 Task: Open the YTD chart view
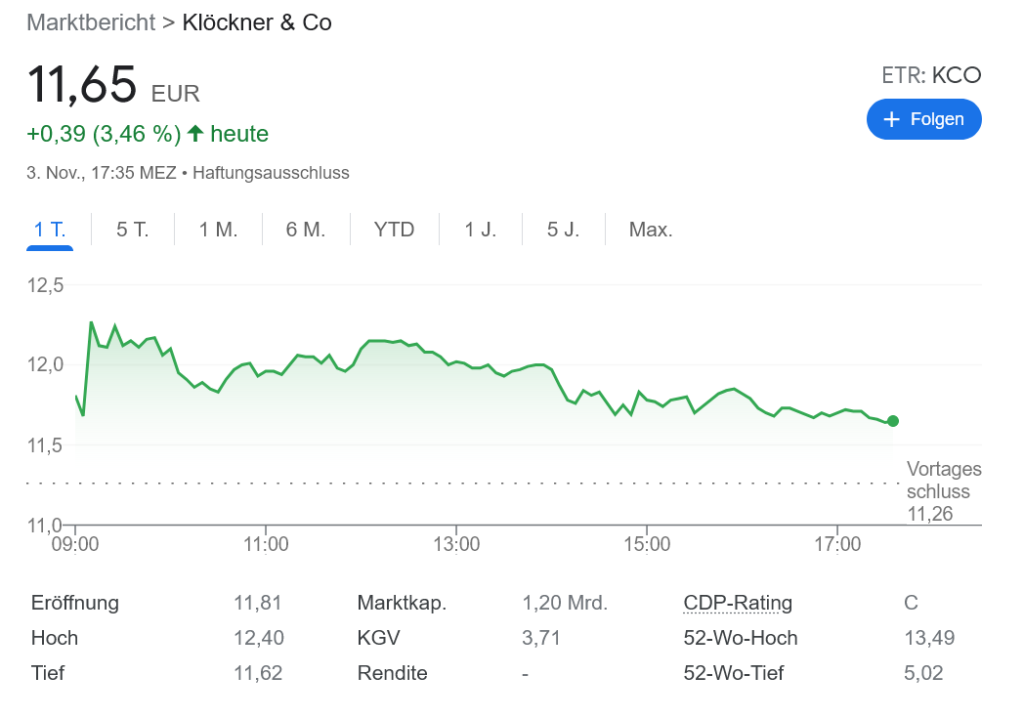pyautogui.click(x=394, y=229)
